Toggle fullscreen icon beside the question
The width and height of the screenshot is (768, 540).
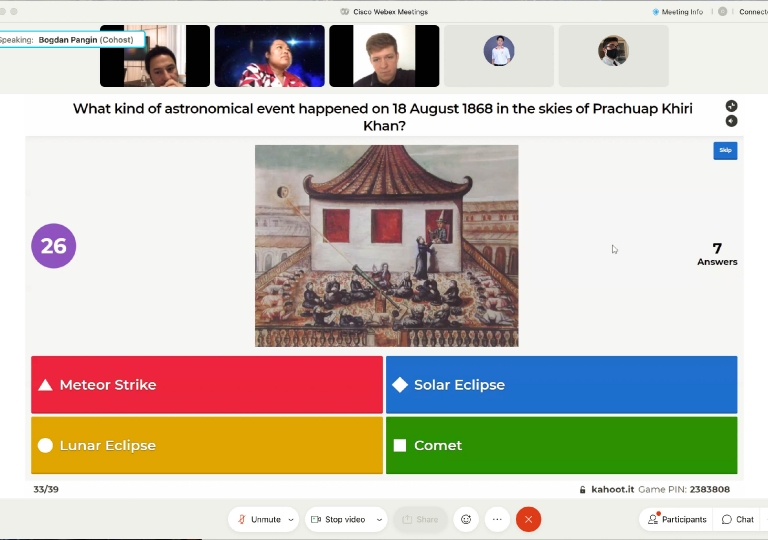click(x=731, y=106)
